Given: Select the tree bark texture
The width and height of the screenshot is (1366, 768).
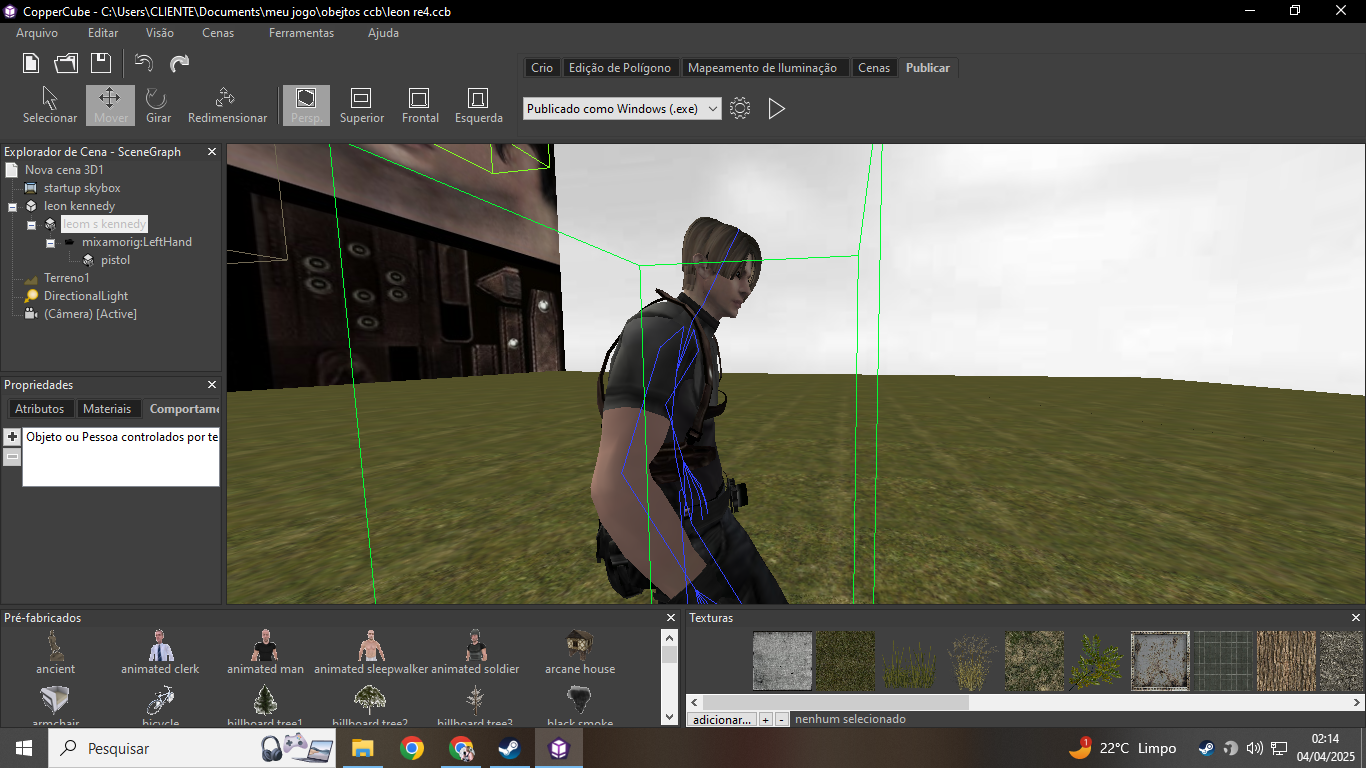Looking at the screenshot, I should (1286, 661).
